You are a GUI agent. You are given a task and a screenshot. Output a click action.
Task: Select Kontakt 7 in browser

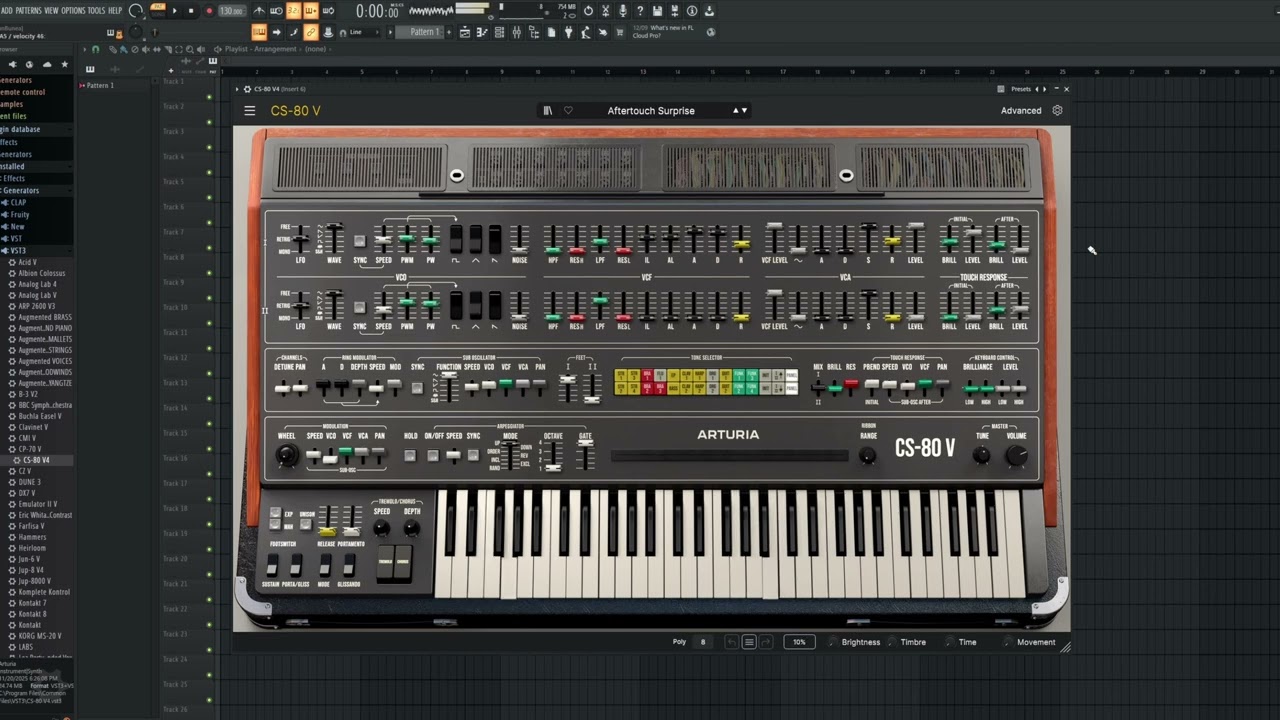[x=32, y=603]
